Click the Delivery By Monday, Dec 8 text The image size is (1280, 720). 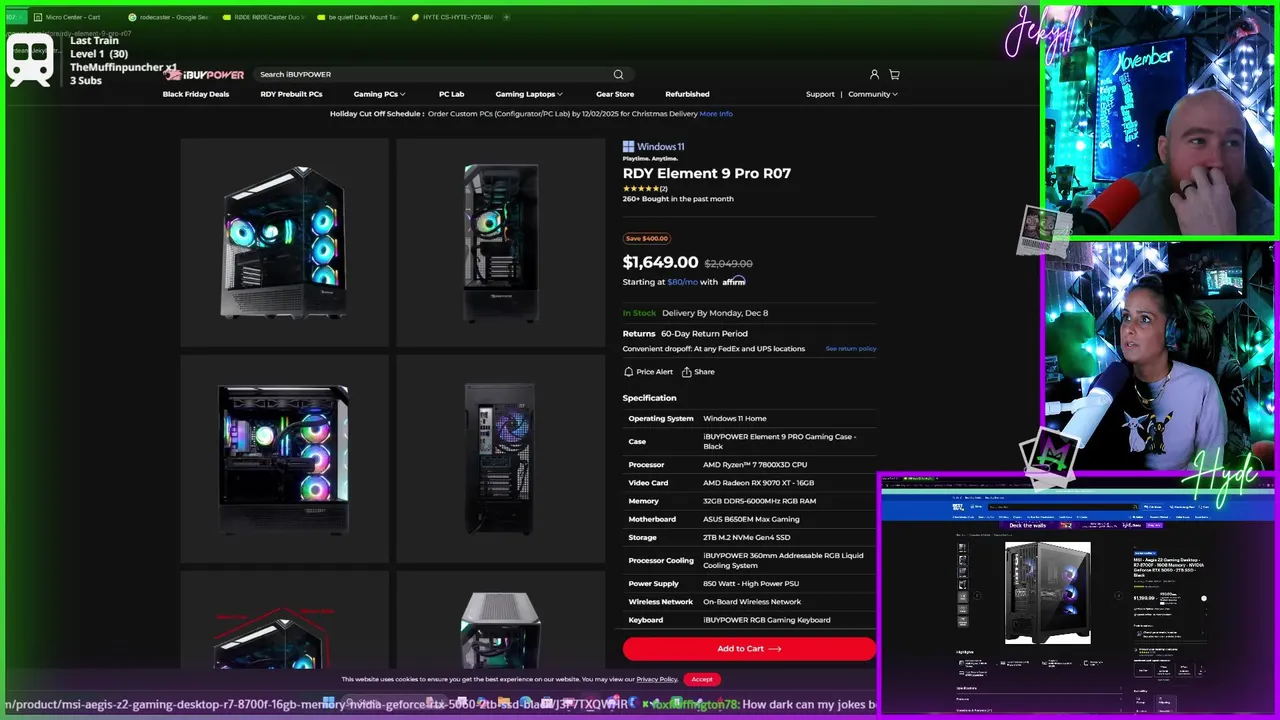click(x=715, y=313)
